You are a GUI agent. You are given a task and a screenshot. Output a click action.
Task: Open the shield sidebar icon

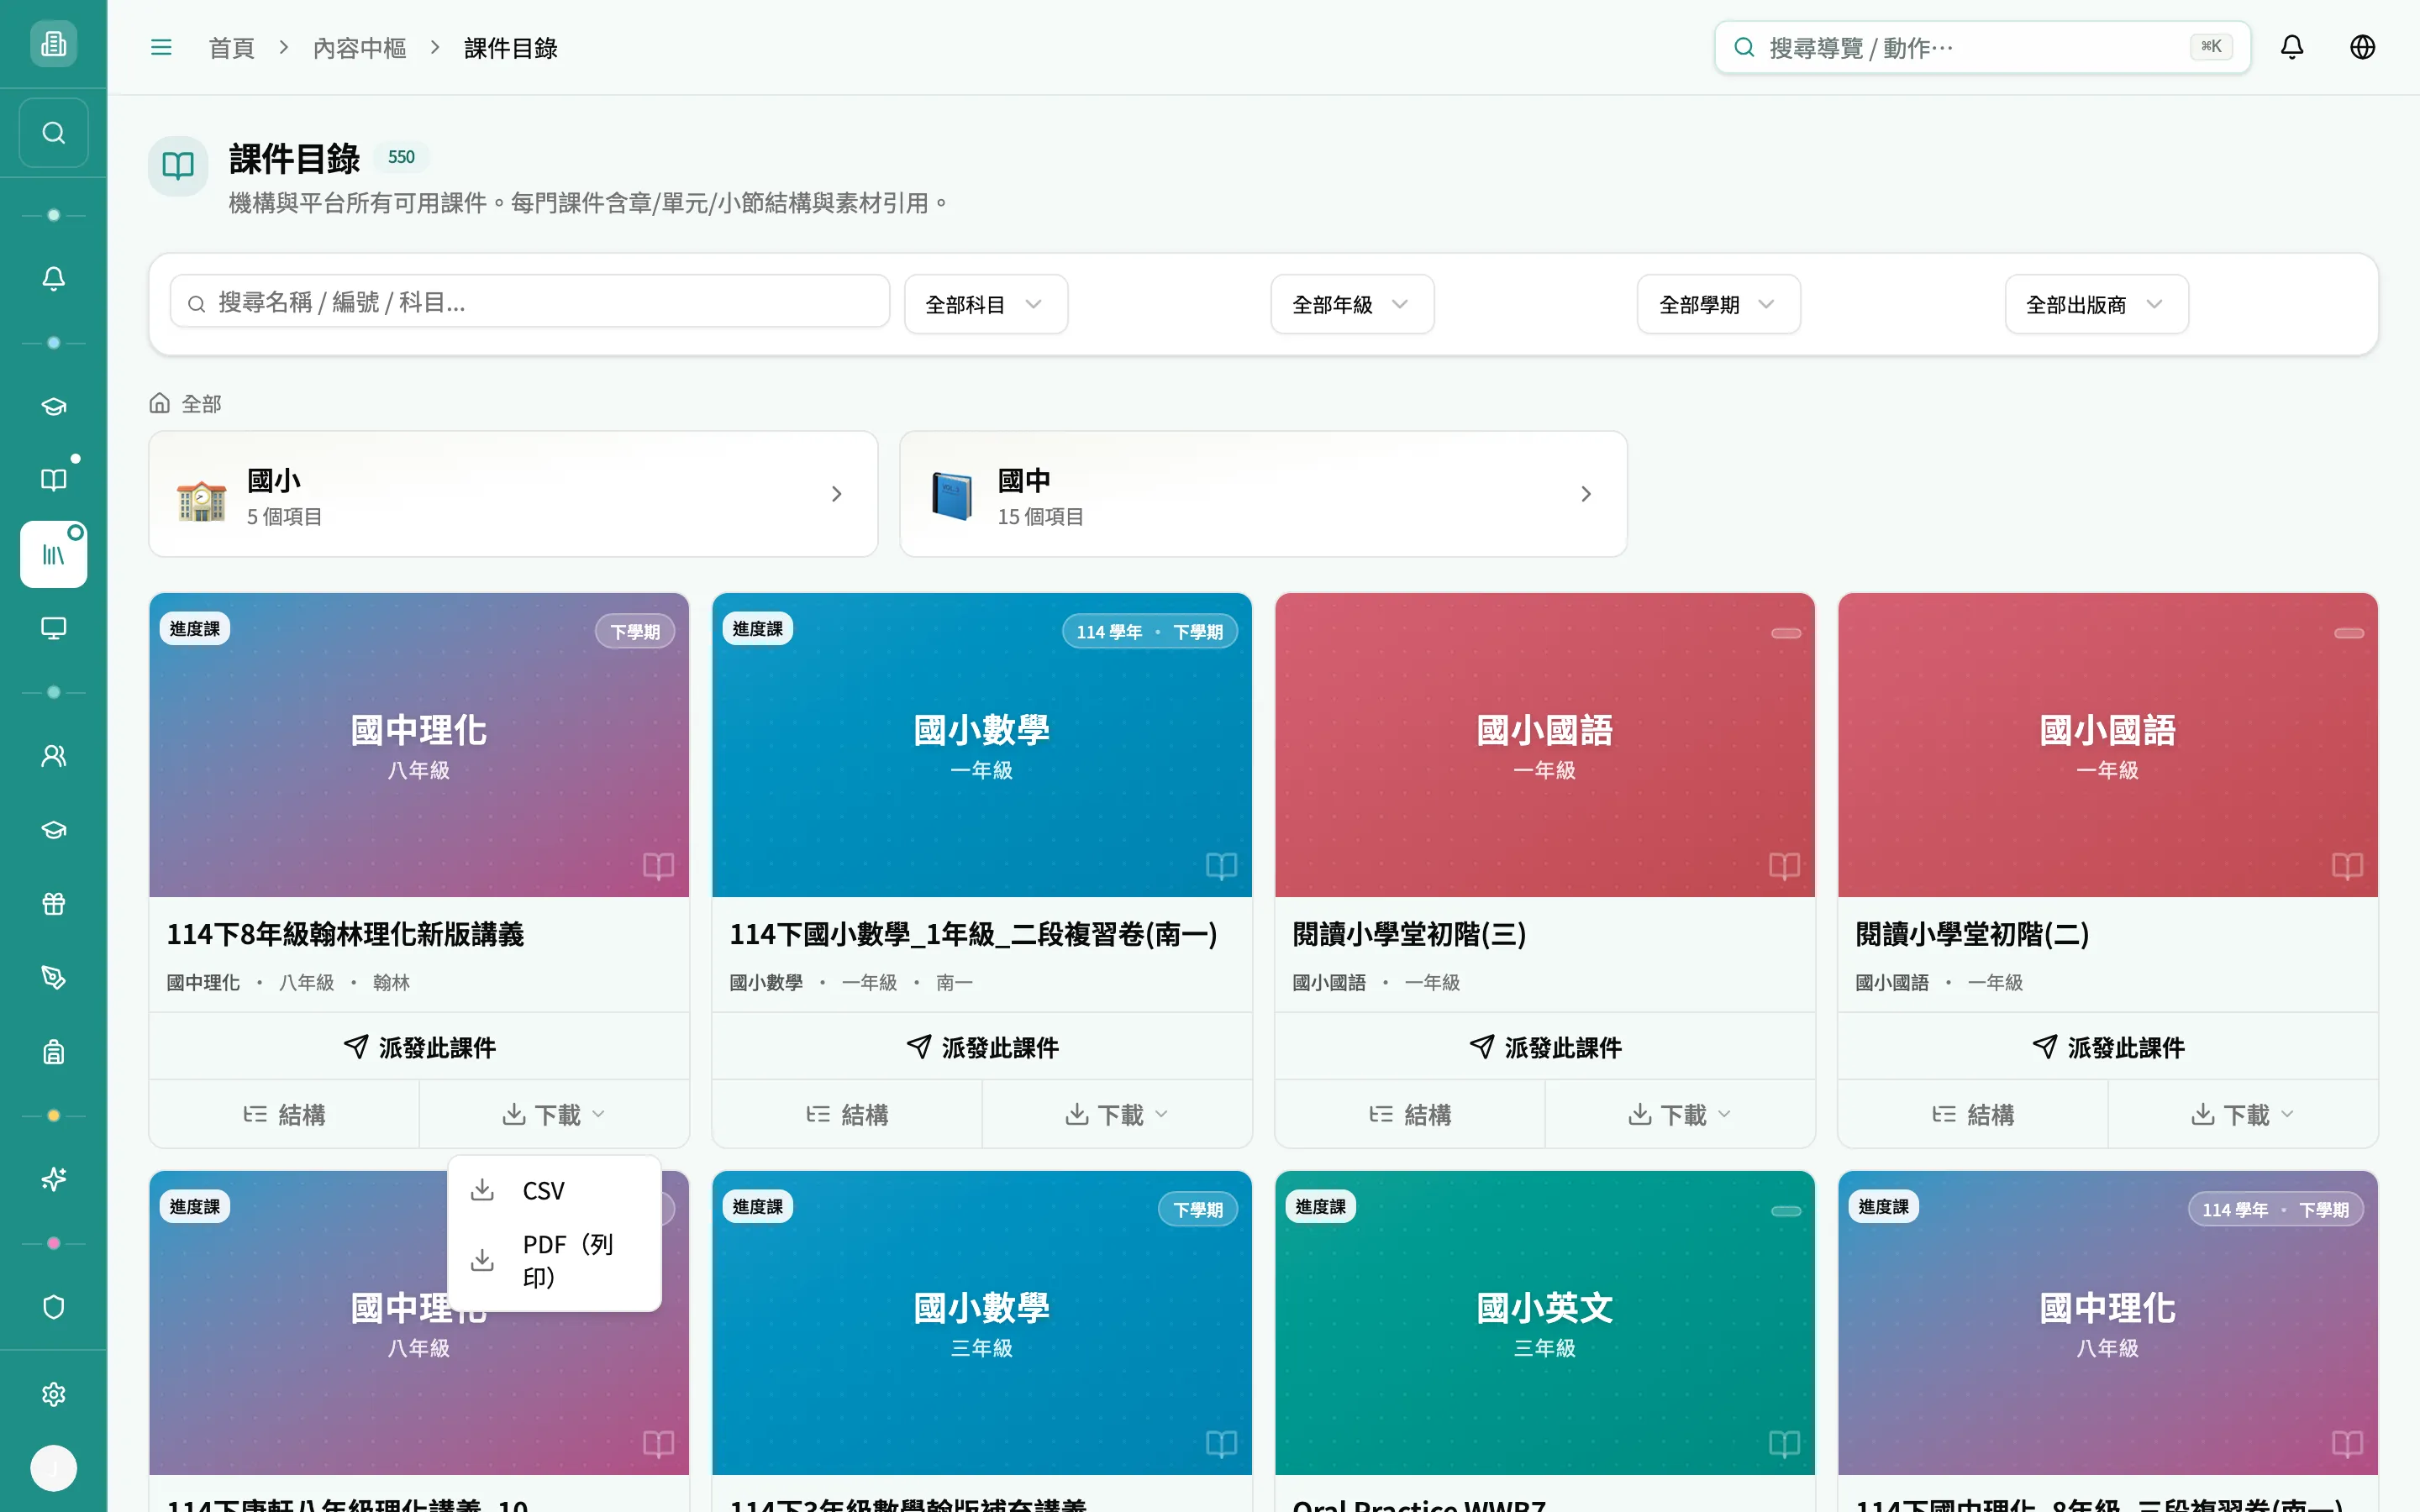[x=54, y=1307]
